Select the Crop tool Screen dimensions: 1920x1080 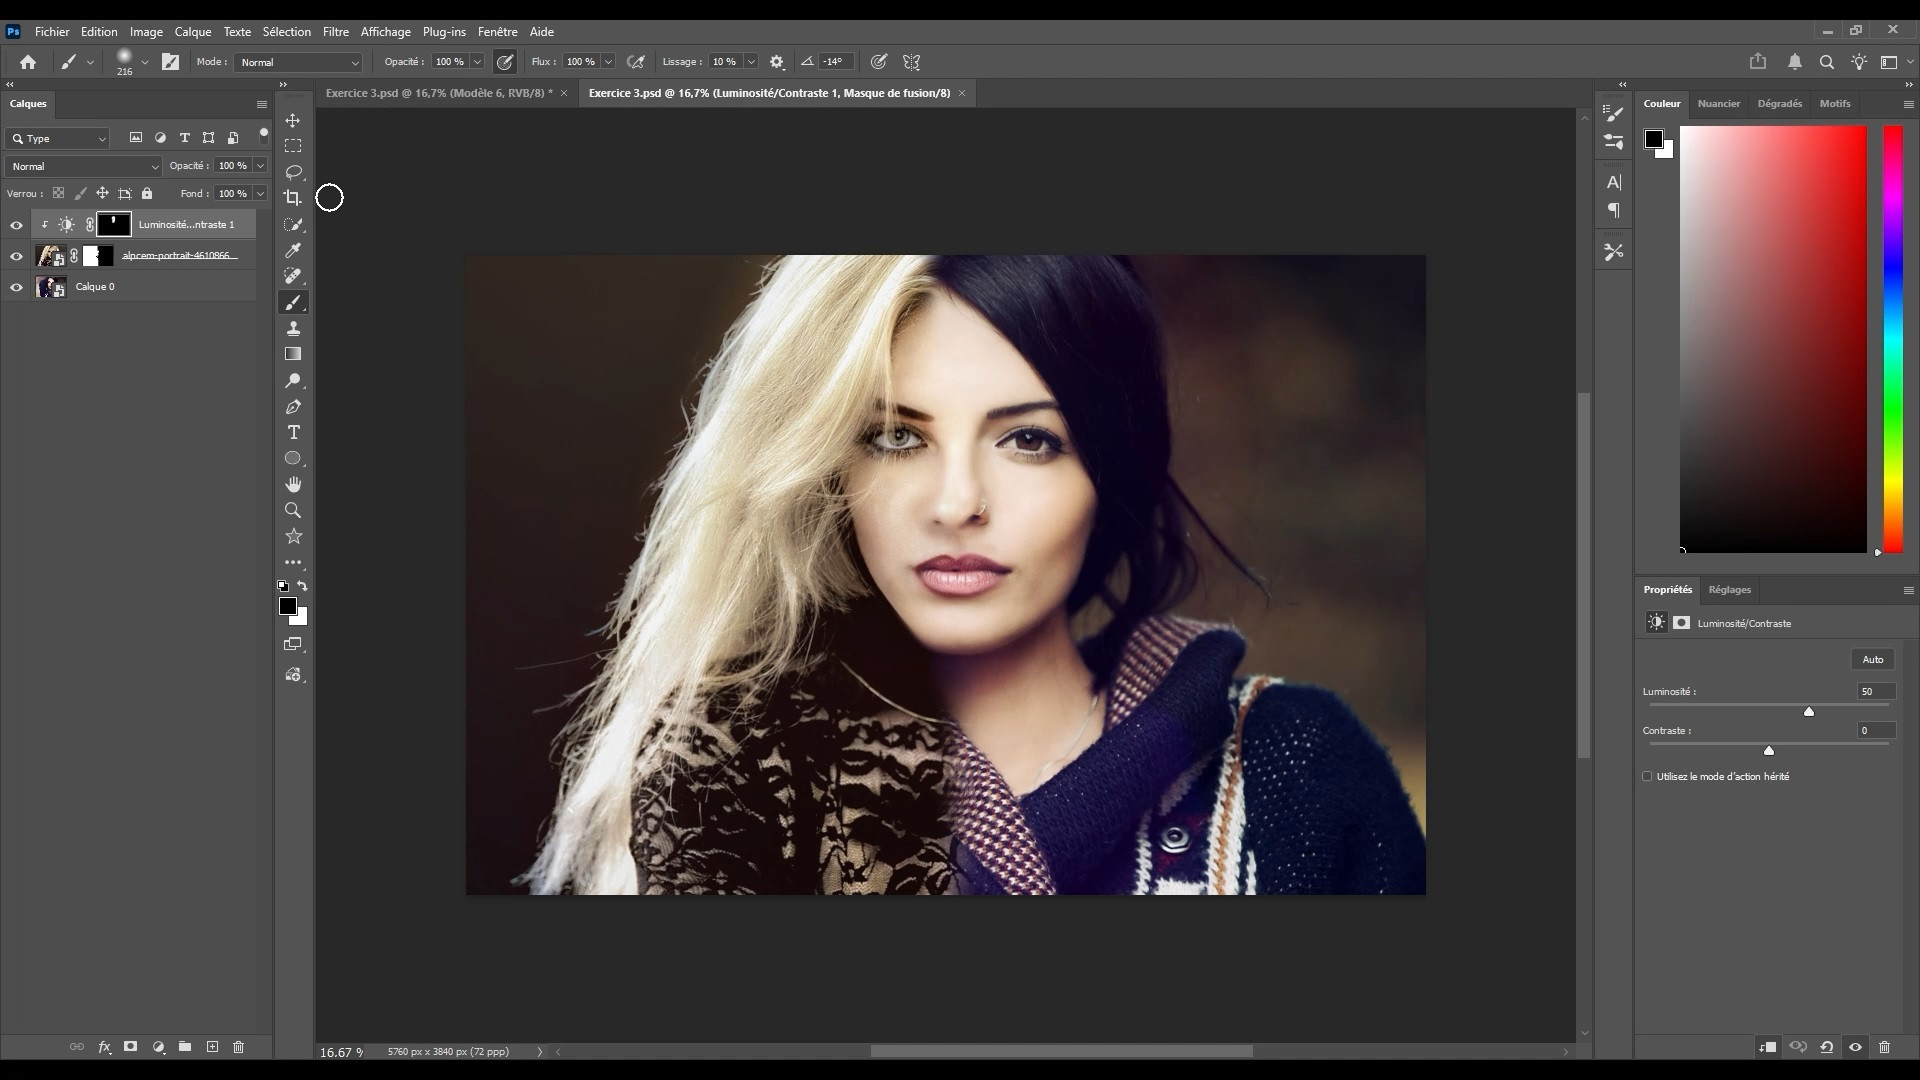[293, 198]
